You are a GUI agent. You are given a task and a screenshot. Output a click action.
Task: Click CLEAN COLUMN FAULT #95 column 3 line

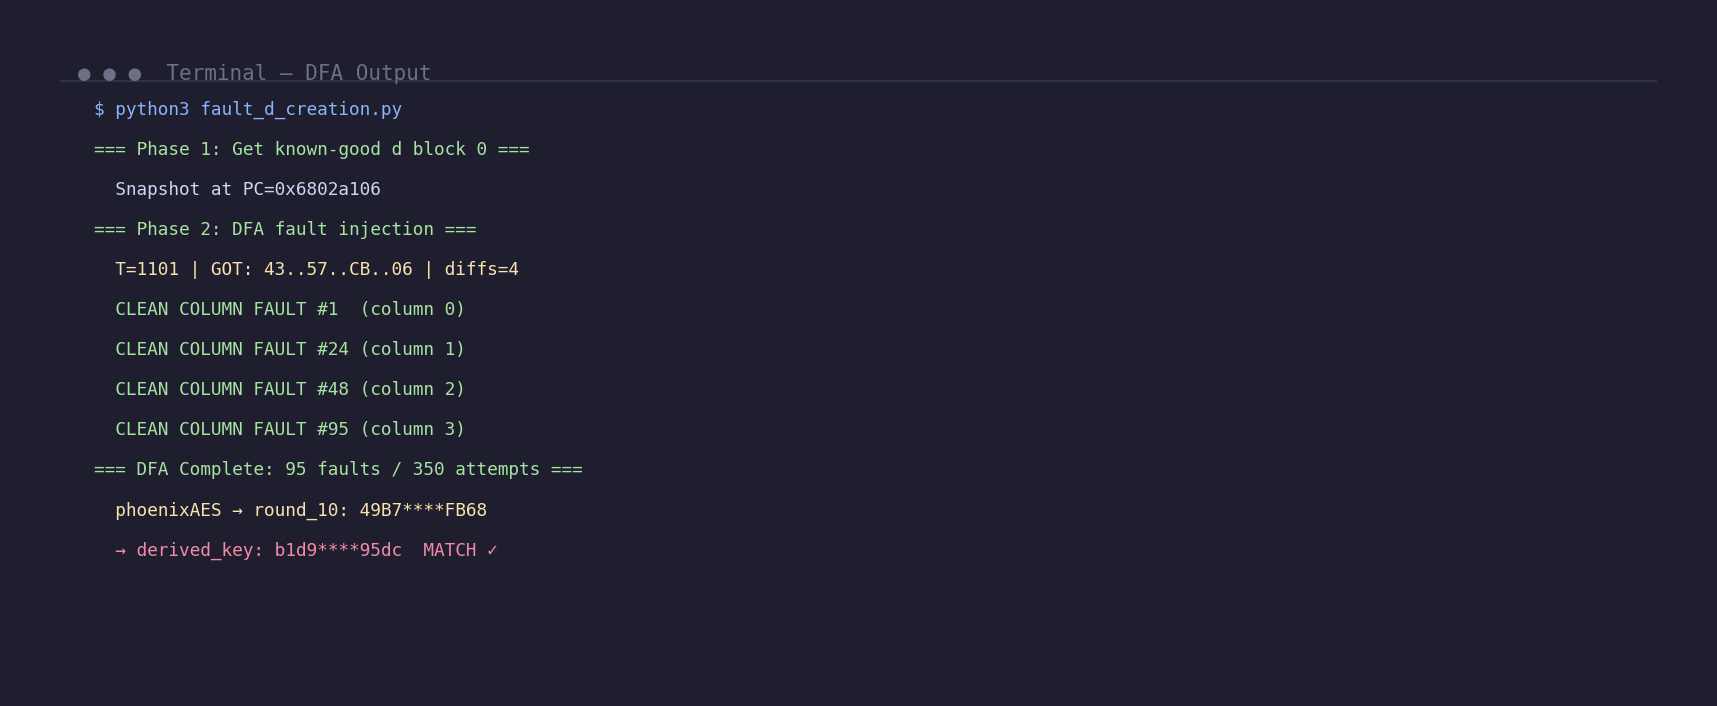click(x=290, y=429)
